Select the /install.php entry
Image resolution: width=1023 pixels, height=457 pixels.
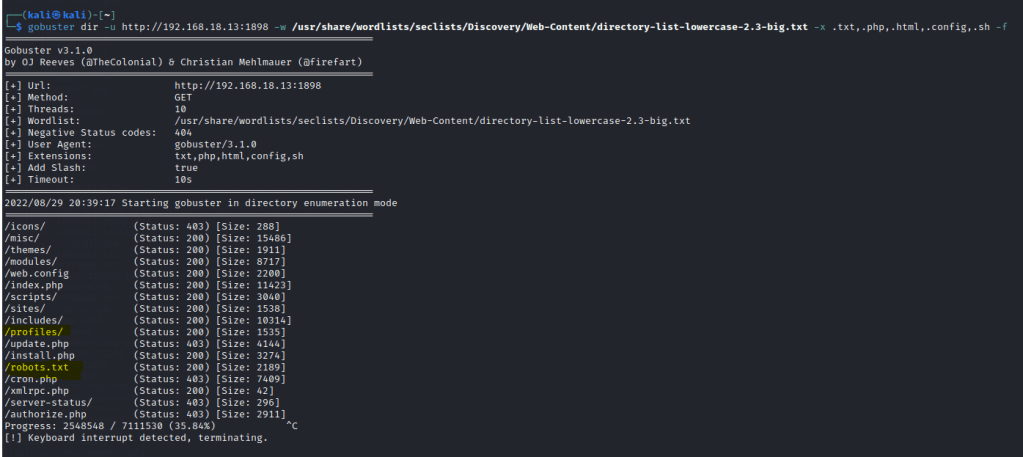tap(40, 356)
